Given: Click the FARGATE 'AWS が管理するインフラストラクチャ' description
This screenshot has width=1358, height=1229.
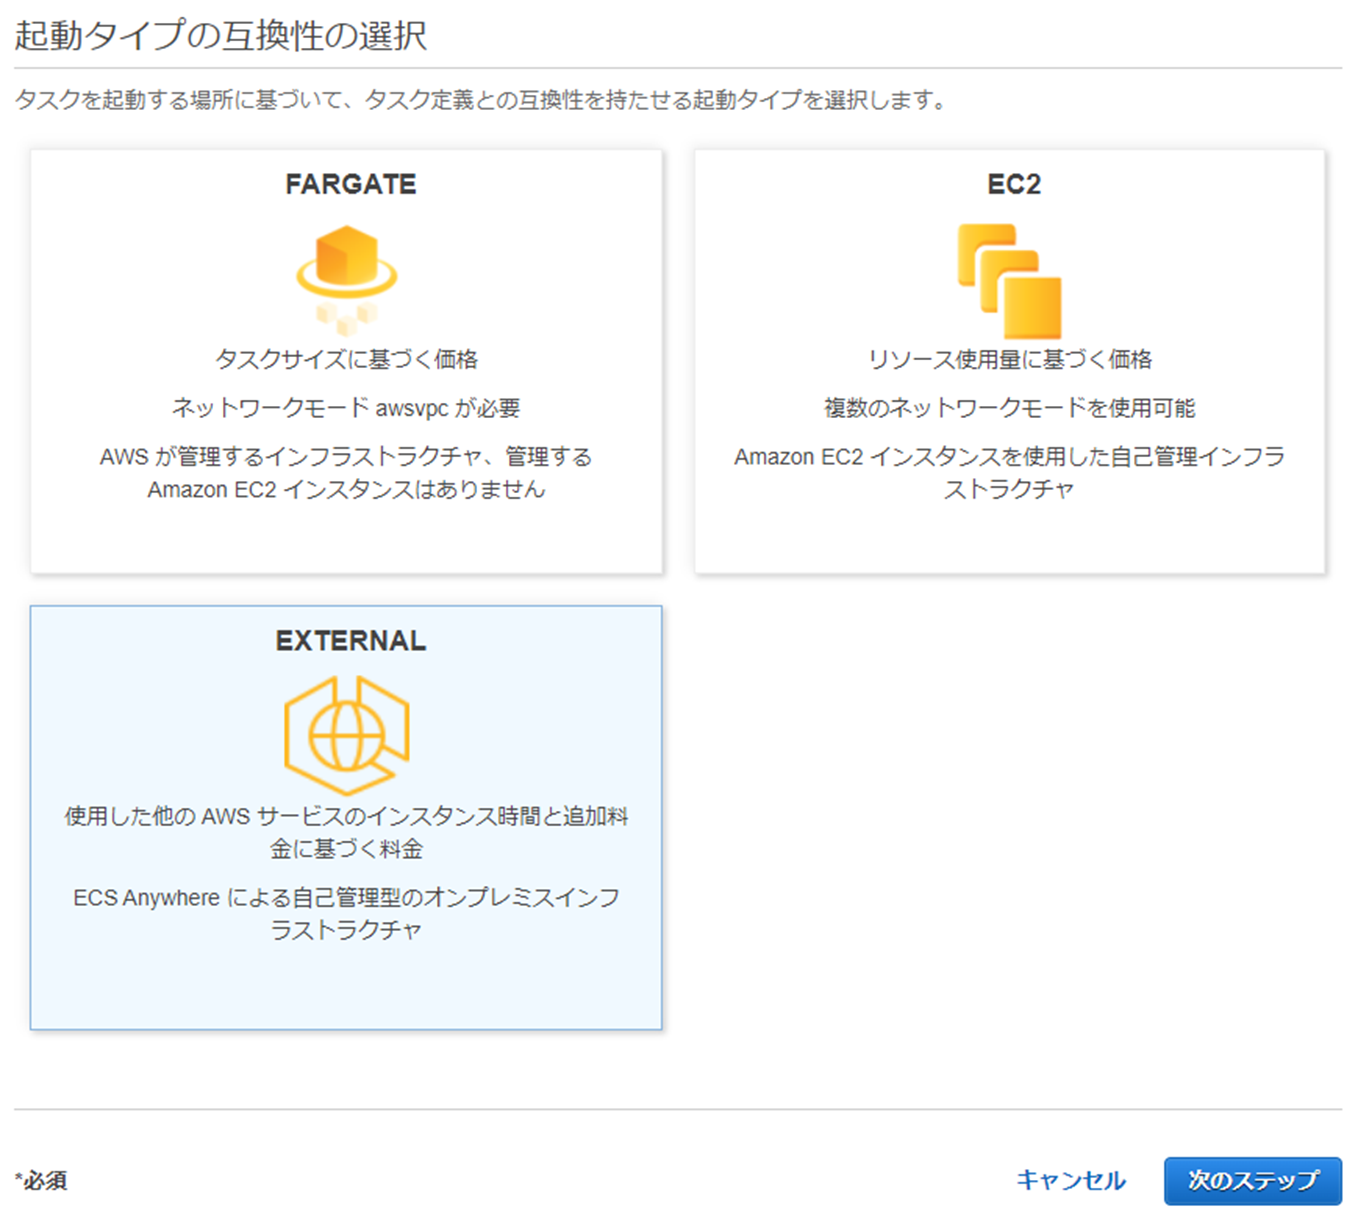Looking at the screenshot, I should pos(346,473).
